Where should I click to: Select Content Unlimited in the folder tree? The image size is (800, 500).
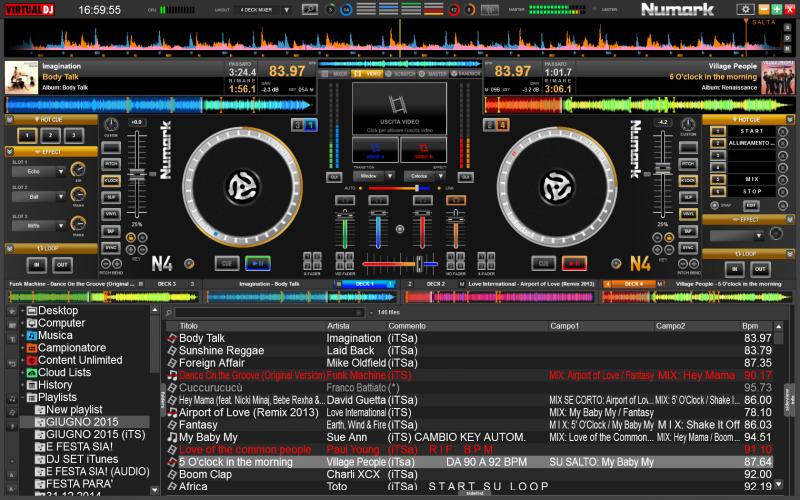80,360
